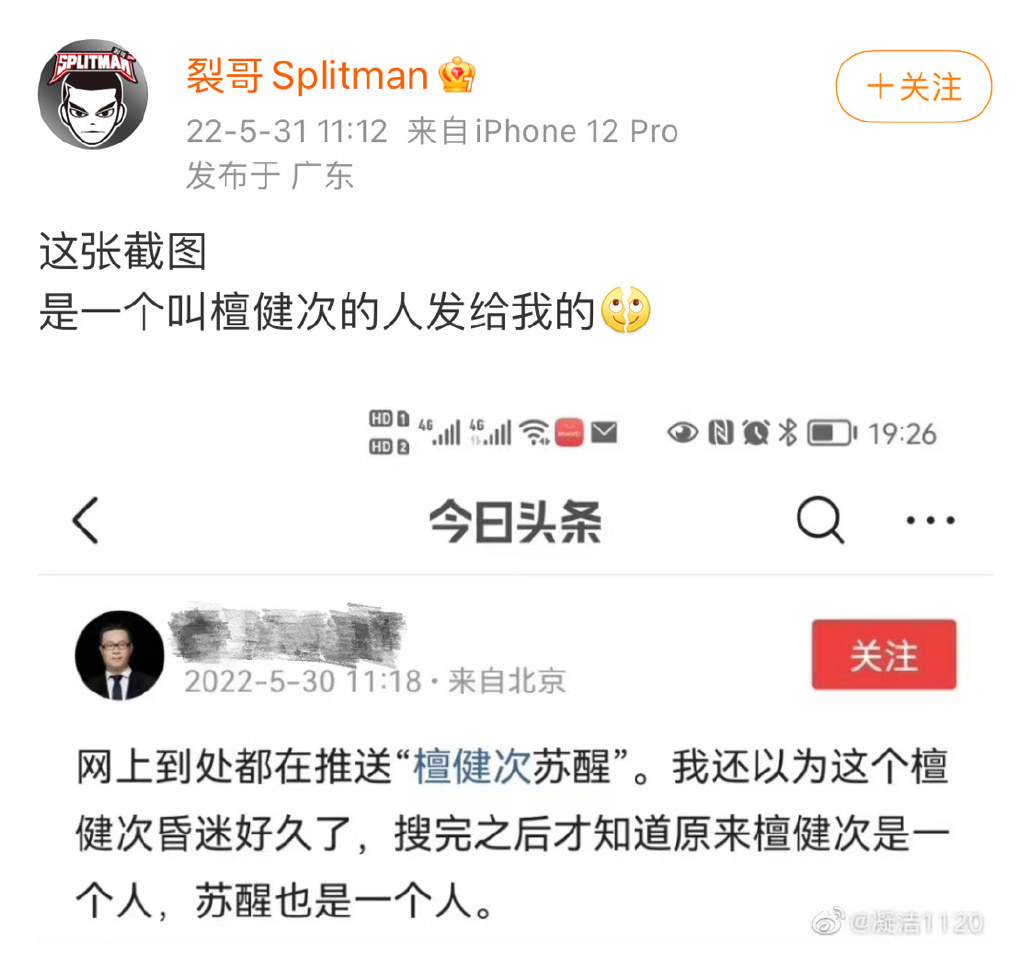
Task: Tap the red Huawei notification icon
Action: 569,432
